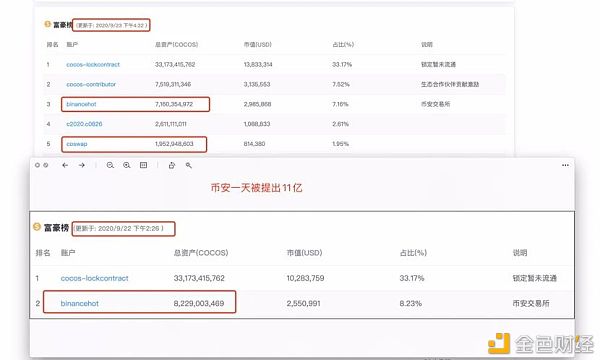Image resolution: width=600 pixels, height=360 pixels.
Task: Zoom in using the plus magnifier
Action: (x=127, y=165)
